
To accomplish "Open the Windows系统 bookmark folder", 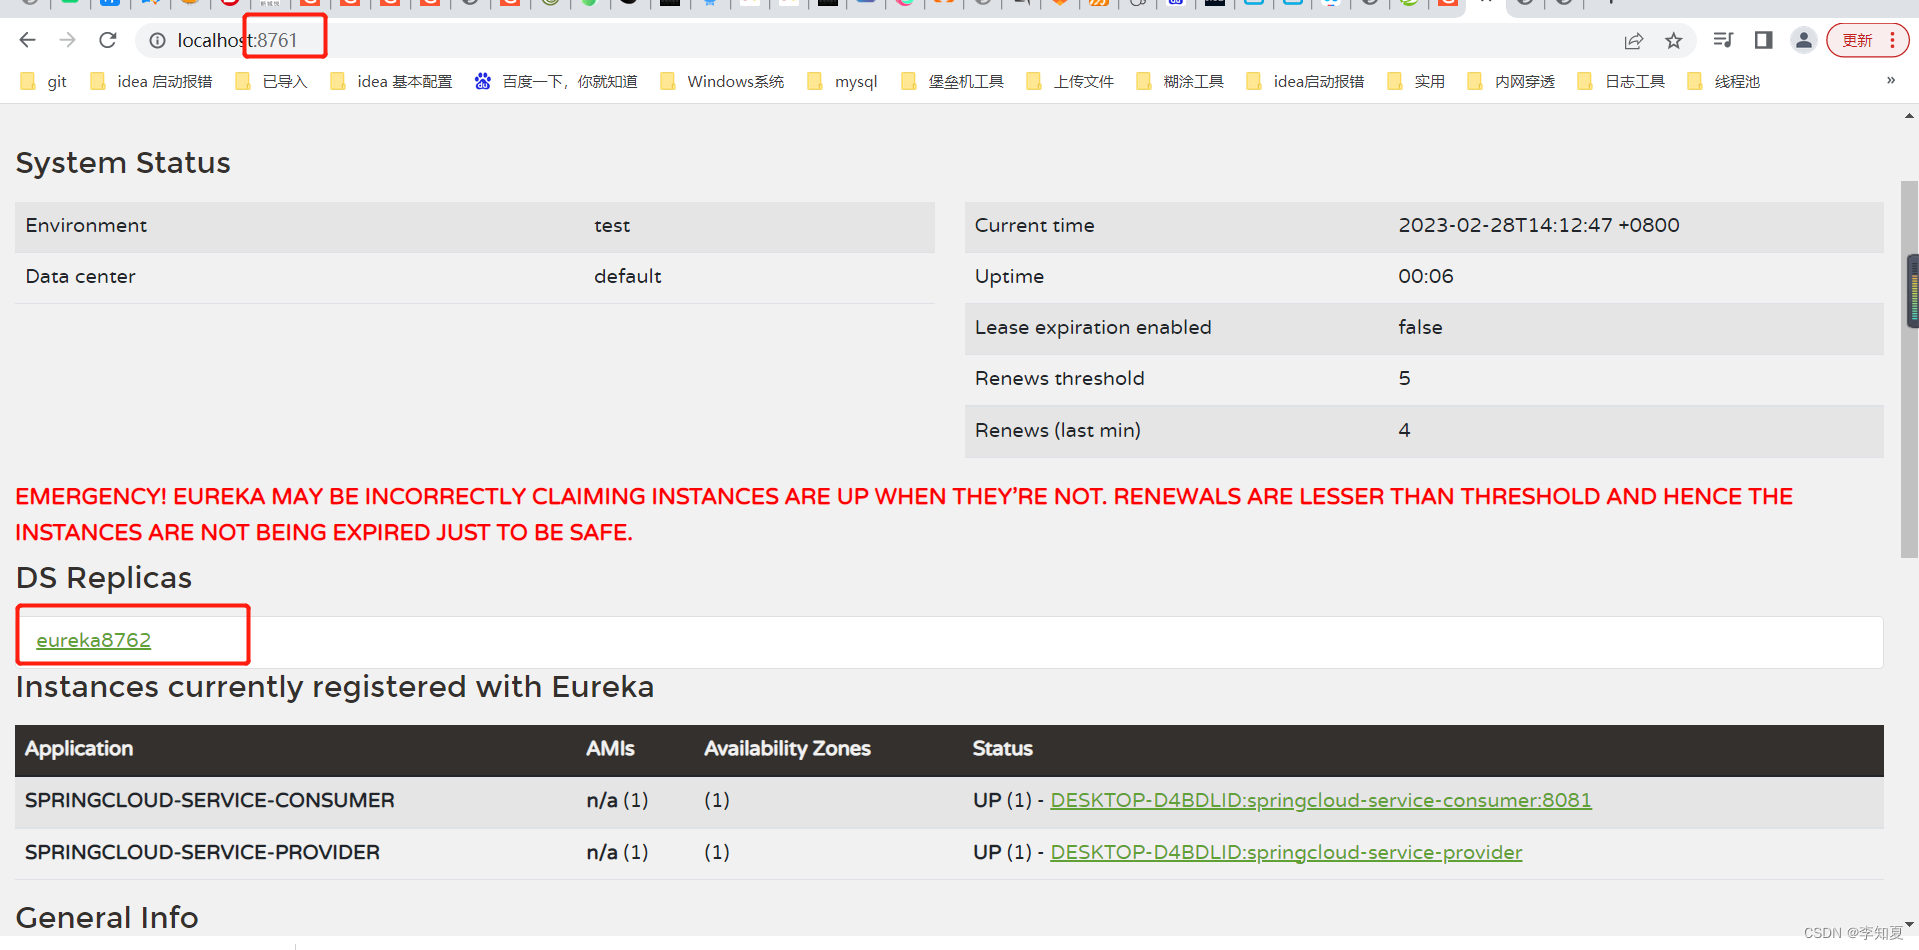I will pos(722,81).
